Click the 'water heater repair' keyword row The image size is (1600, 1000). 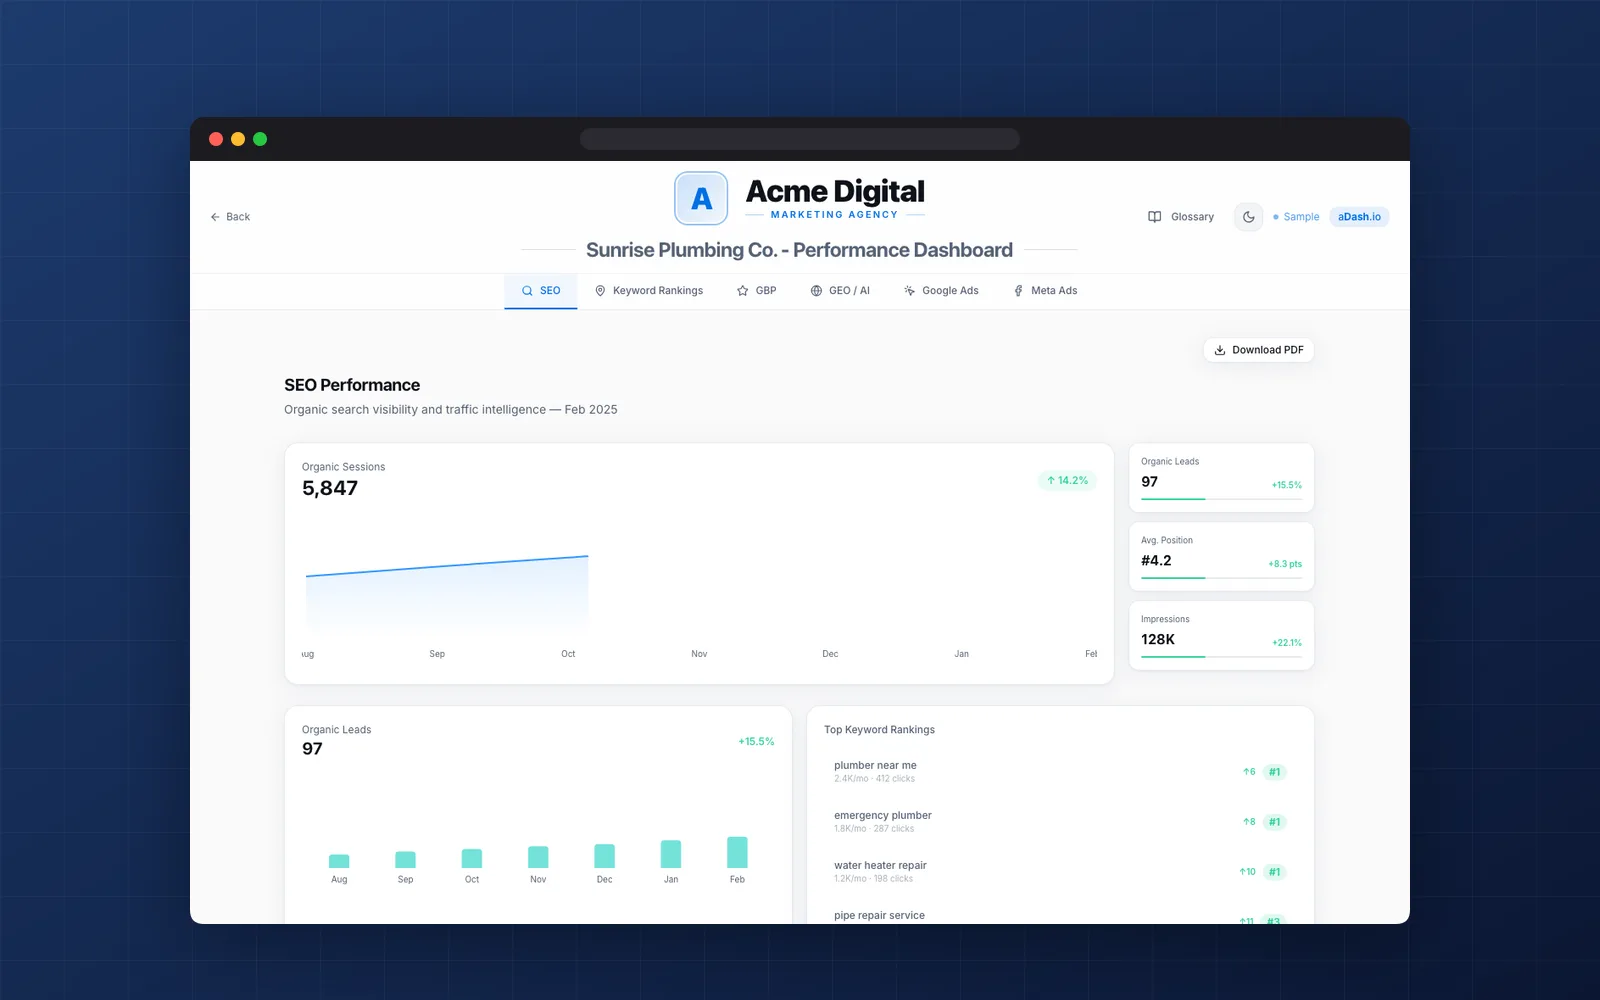click(x=1060, y=872)
